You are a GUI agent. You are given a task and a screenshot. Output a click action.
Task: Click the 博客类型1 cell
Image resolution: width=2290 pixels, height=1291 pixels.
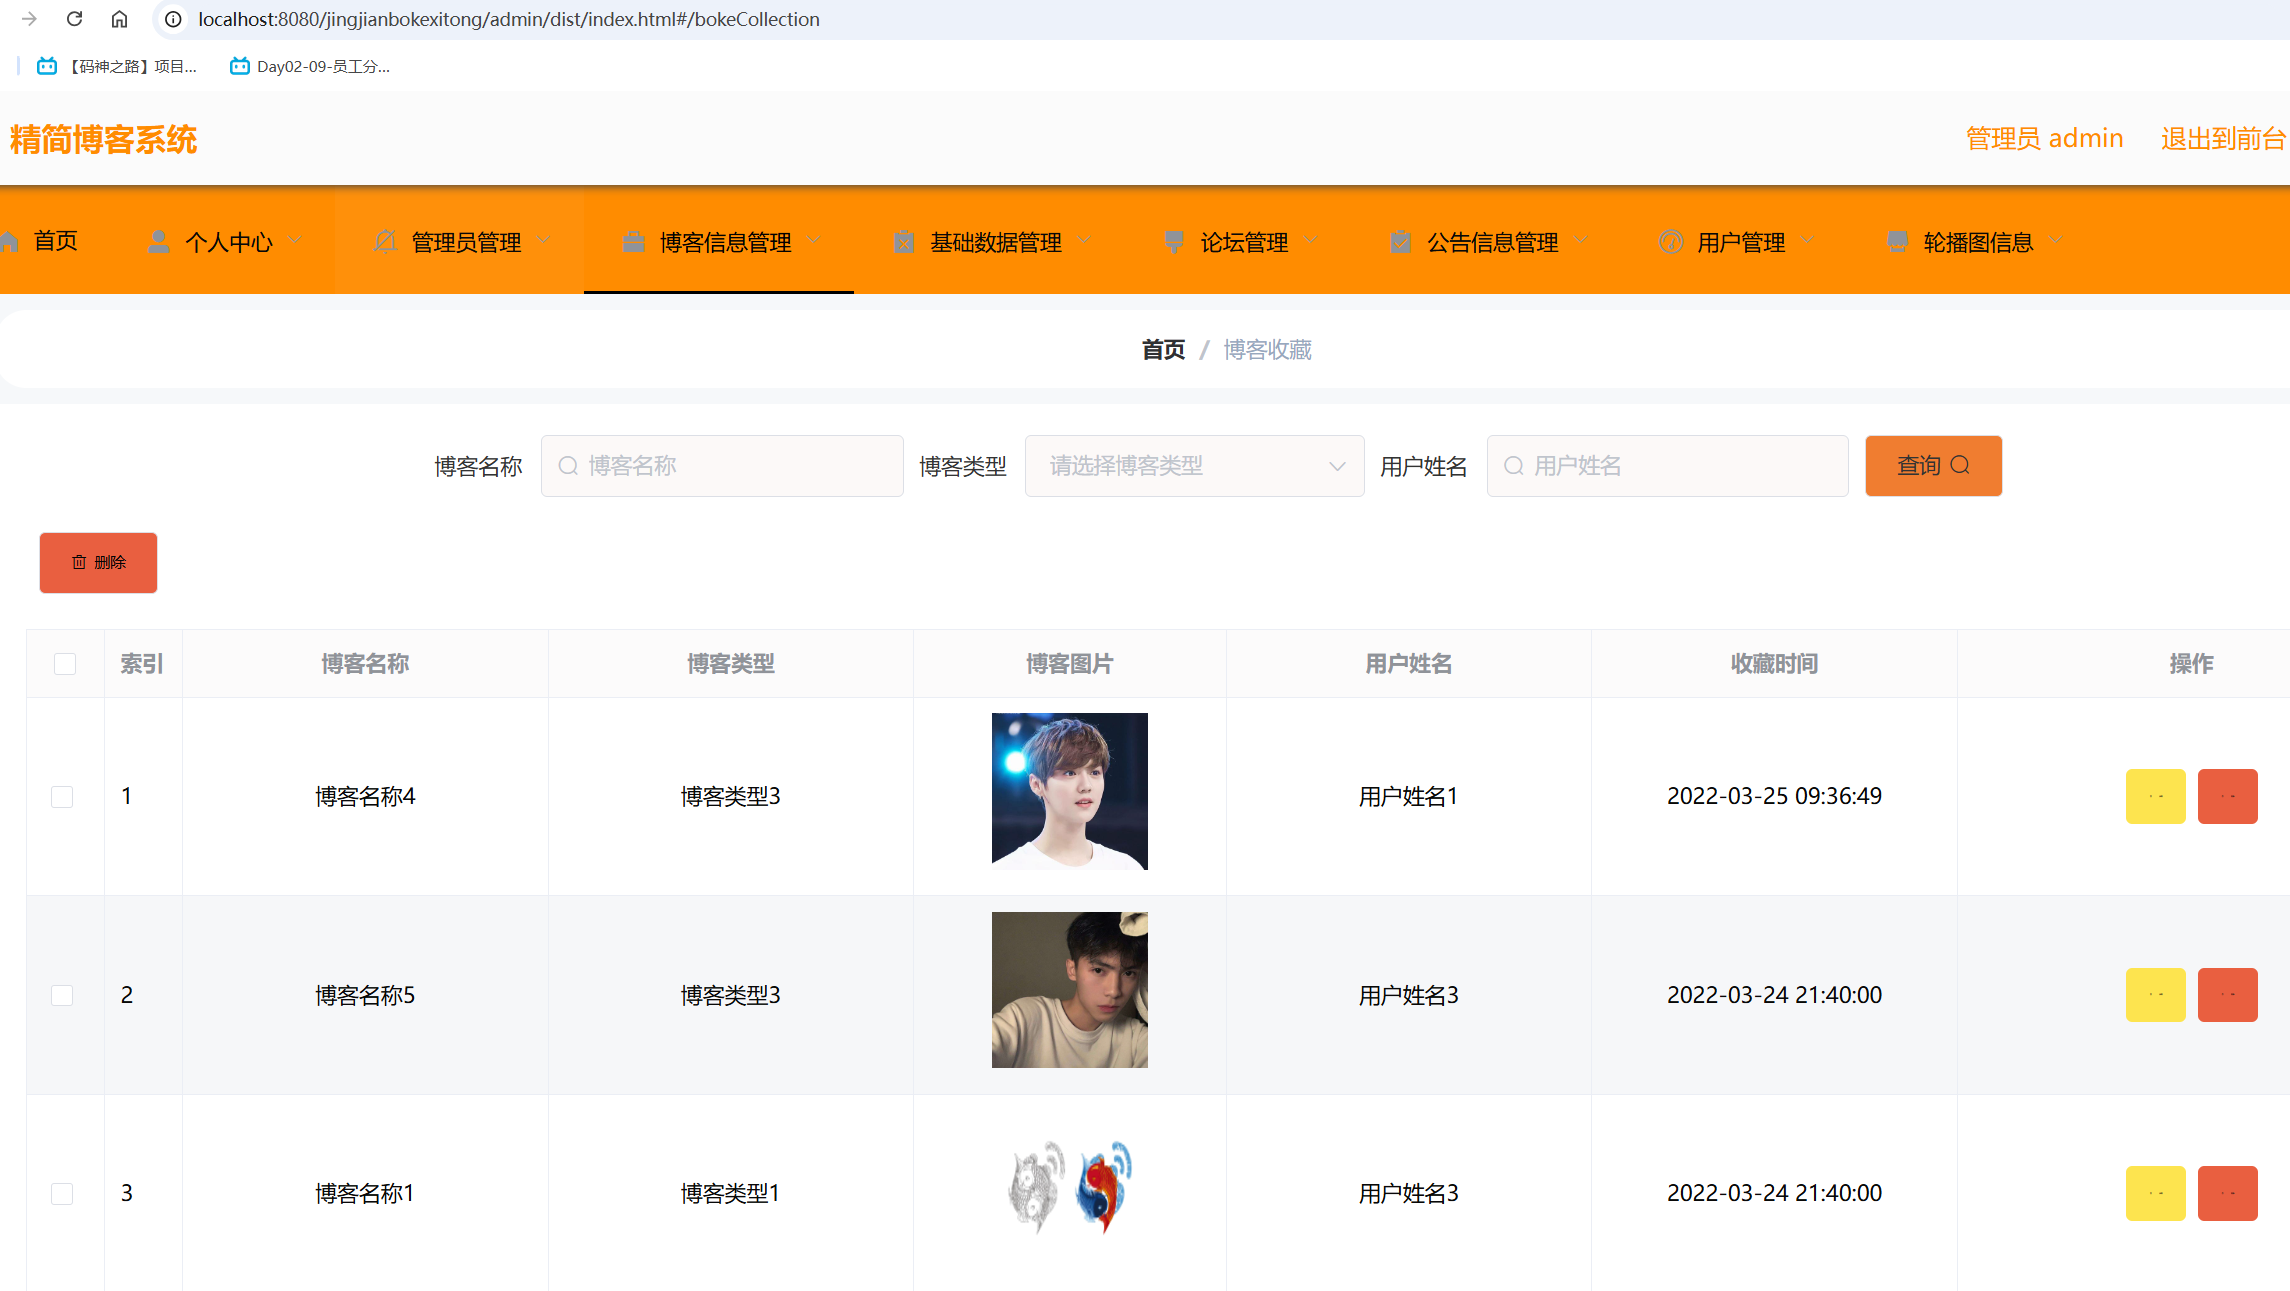click(730, 1193)
